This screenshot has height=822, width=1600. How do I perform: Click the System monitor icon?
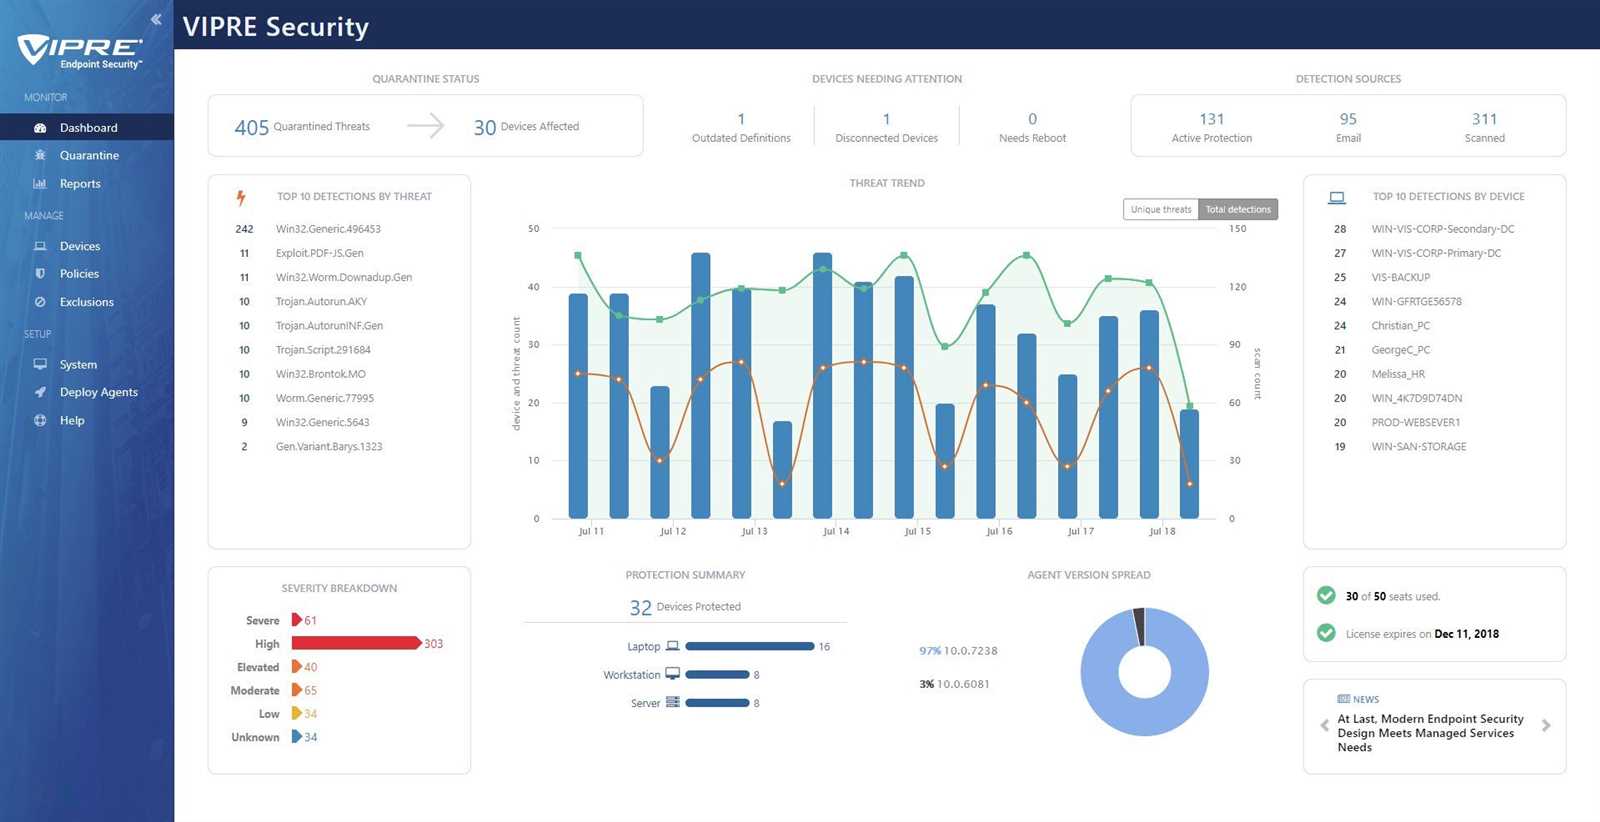(x=40, y=364)
